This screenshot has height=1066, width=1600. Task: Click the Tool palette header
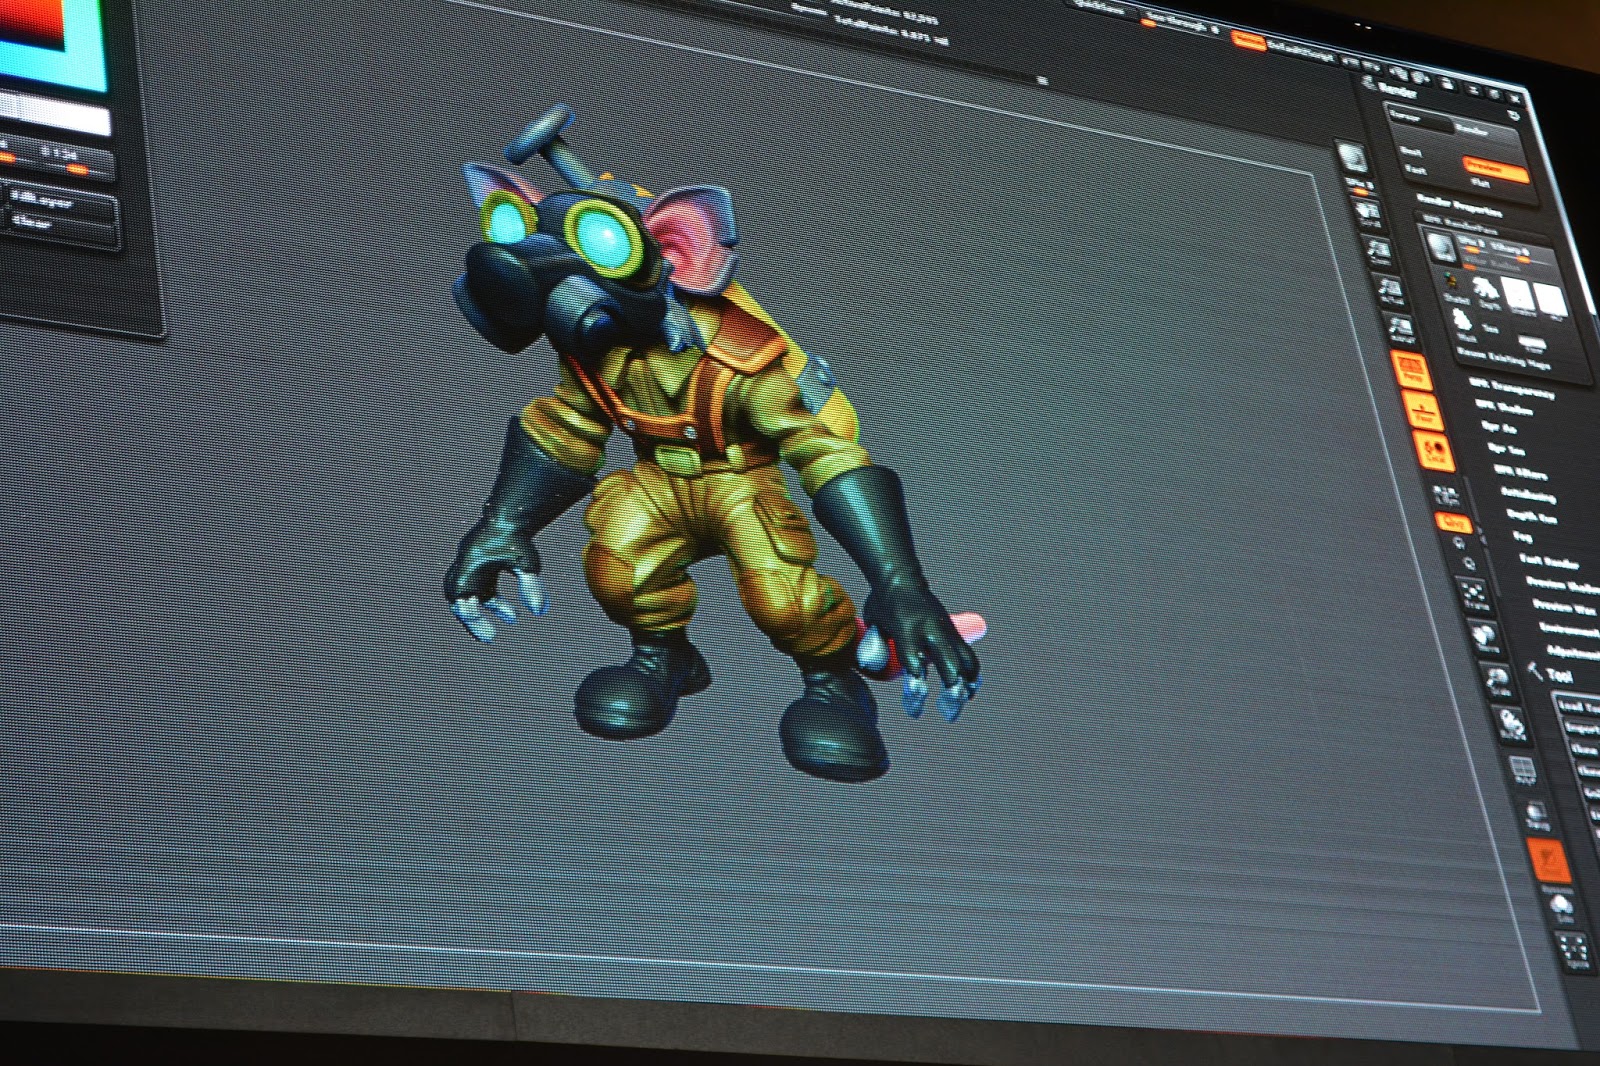(1558, 674)
